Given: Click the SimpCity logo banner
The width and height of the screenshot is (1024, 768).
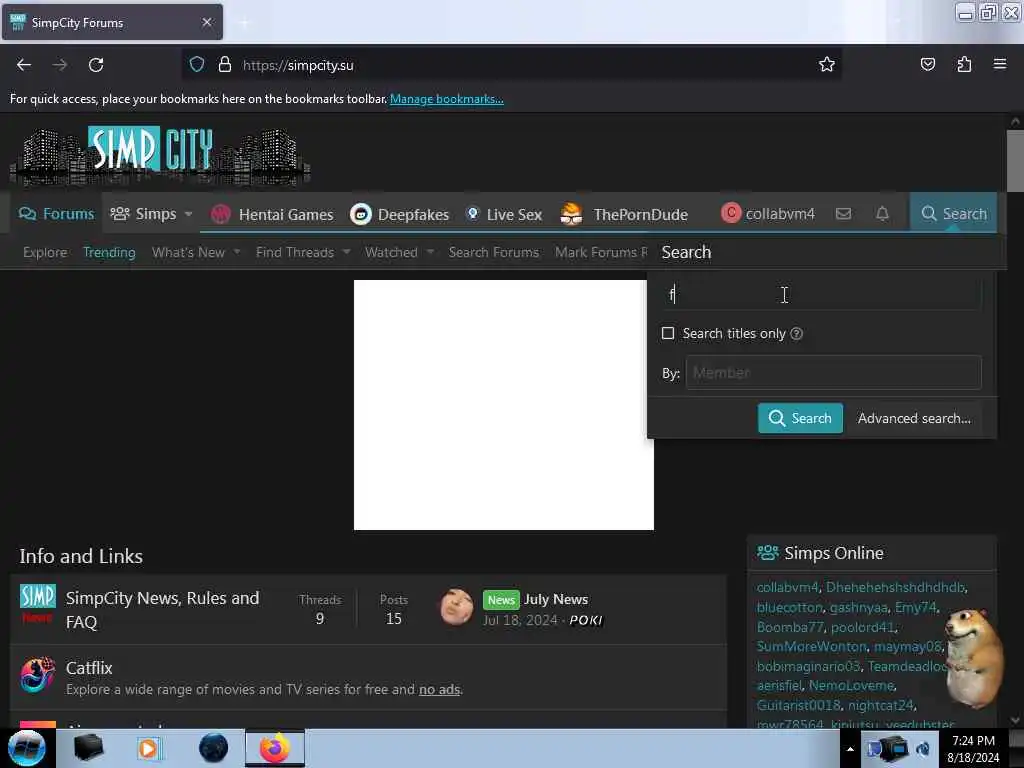Looking at the screenshot, I should [160, 155].
